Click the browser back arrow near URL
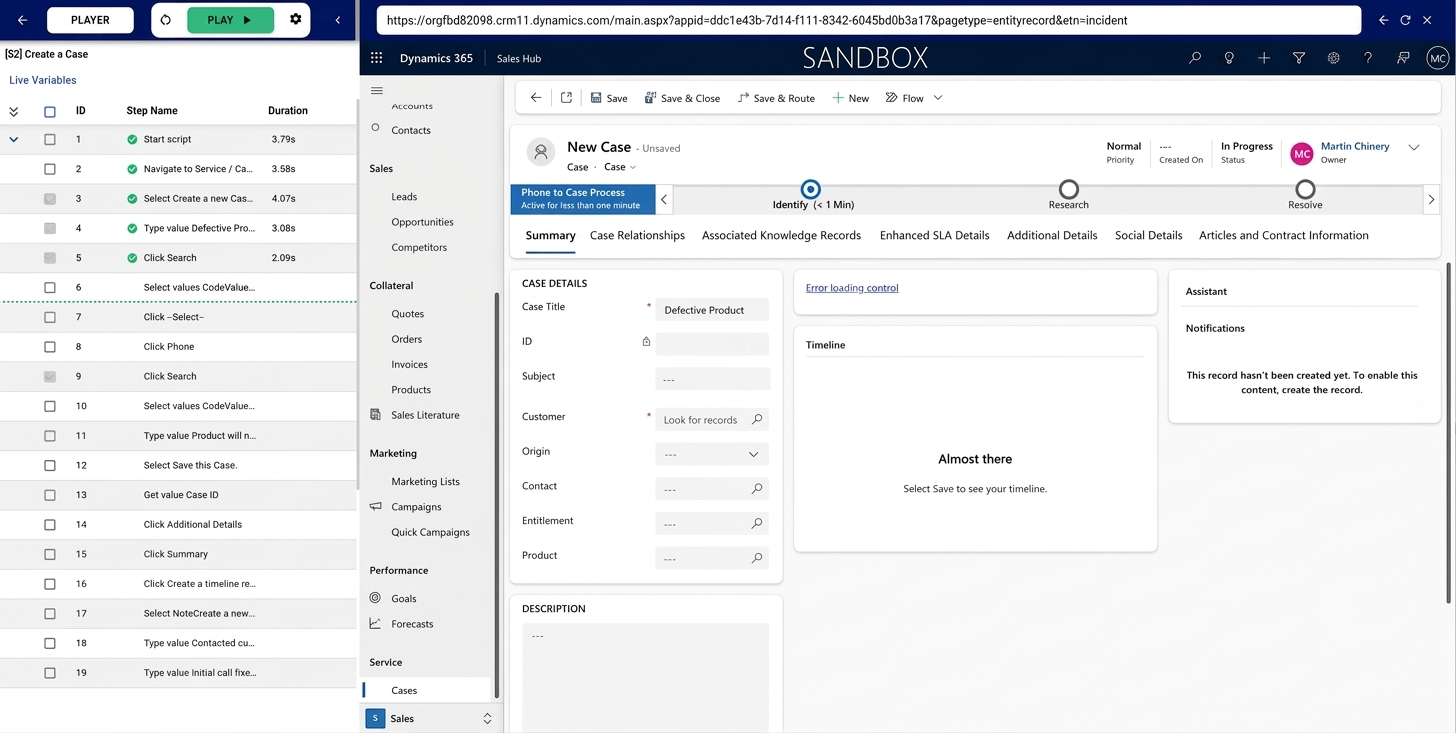This screenshot has height=733, width=1456. tap(1383, 19)
